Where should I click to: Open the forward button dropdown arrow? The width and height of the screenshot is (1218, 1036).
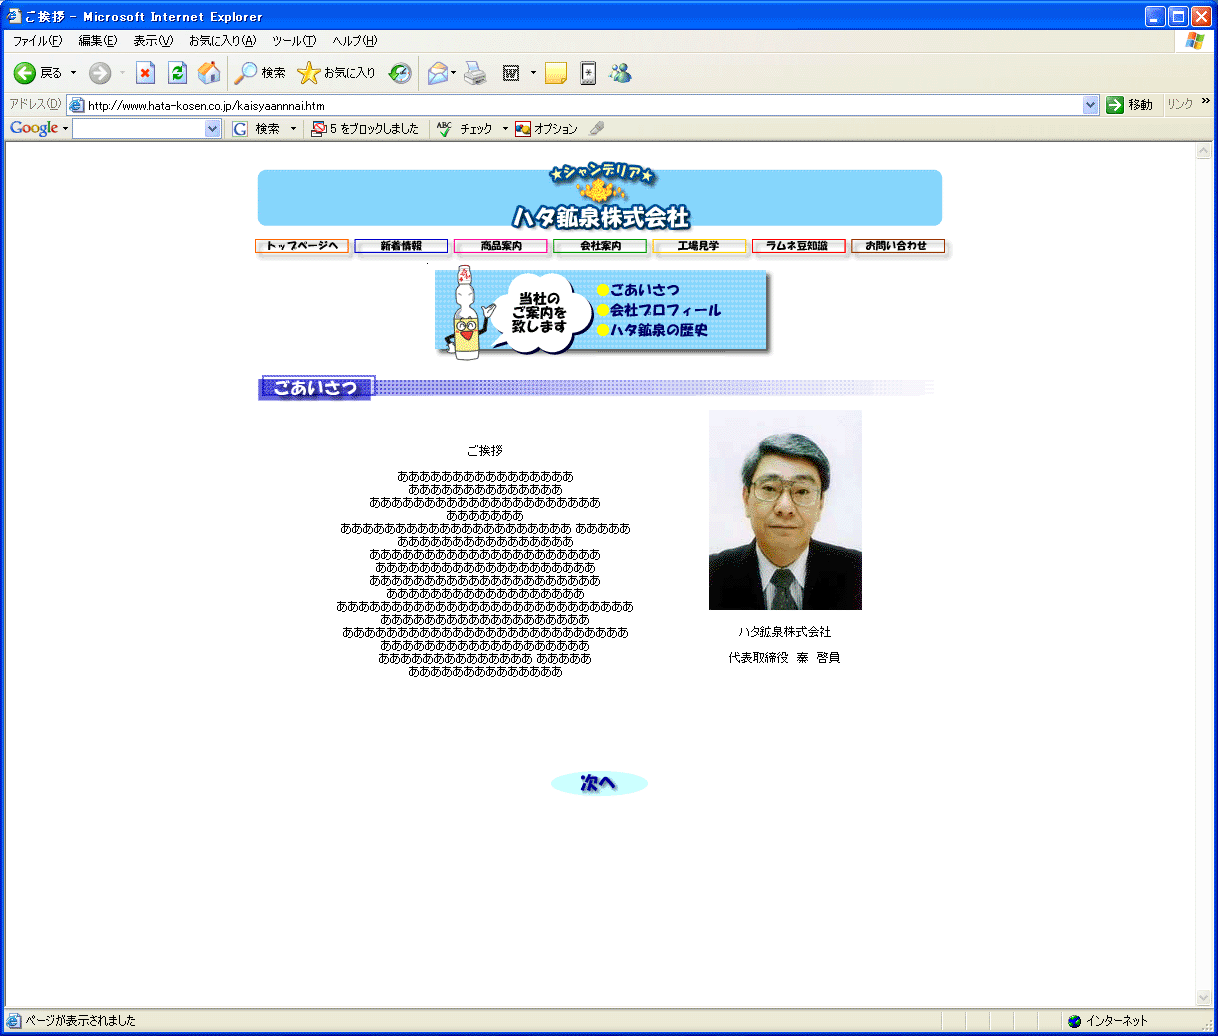coord(122,73)
